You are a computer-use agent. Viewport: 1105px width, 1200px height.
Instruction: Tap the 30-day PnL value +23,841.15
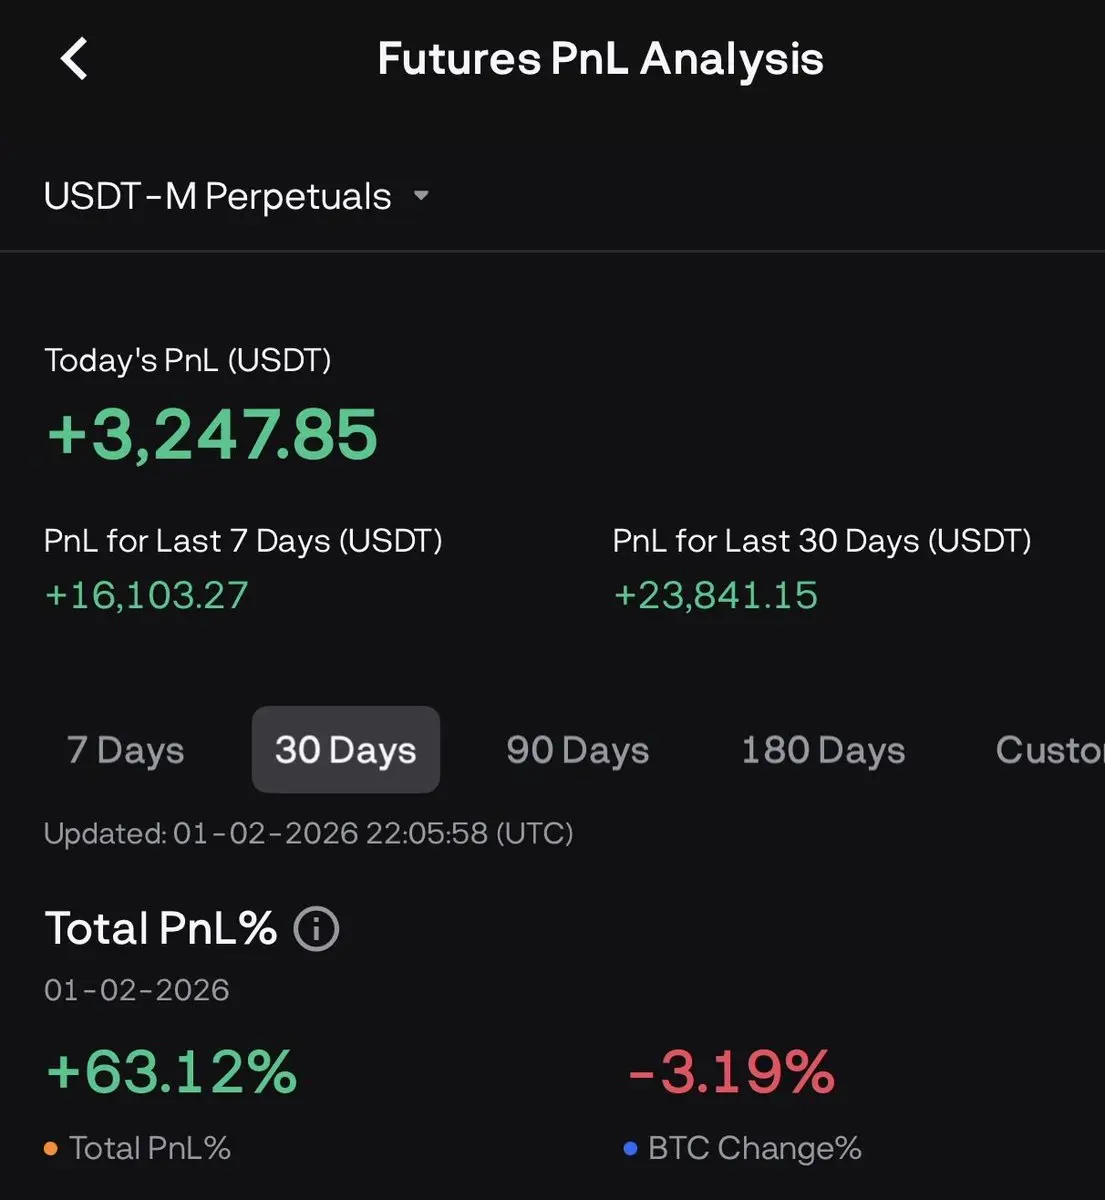click(715, 596)
